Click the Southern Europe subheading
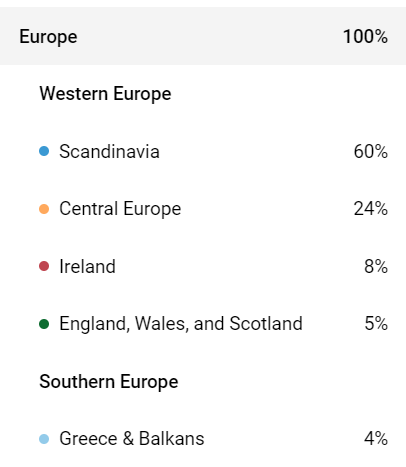 (x=109, y=381)
